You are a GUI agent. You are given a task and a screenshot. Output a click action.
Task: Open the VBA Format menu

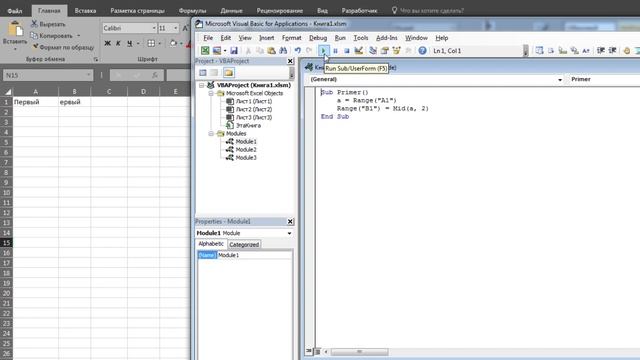291,38
